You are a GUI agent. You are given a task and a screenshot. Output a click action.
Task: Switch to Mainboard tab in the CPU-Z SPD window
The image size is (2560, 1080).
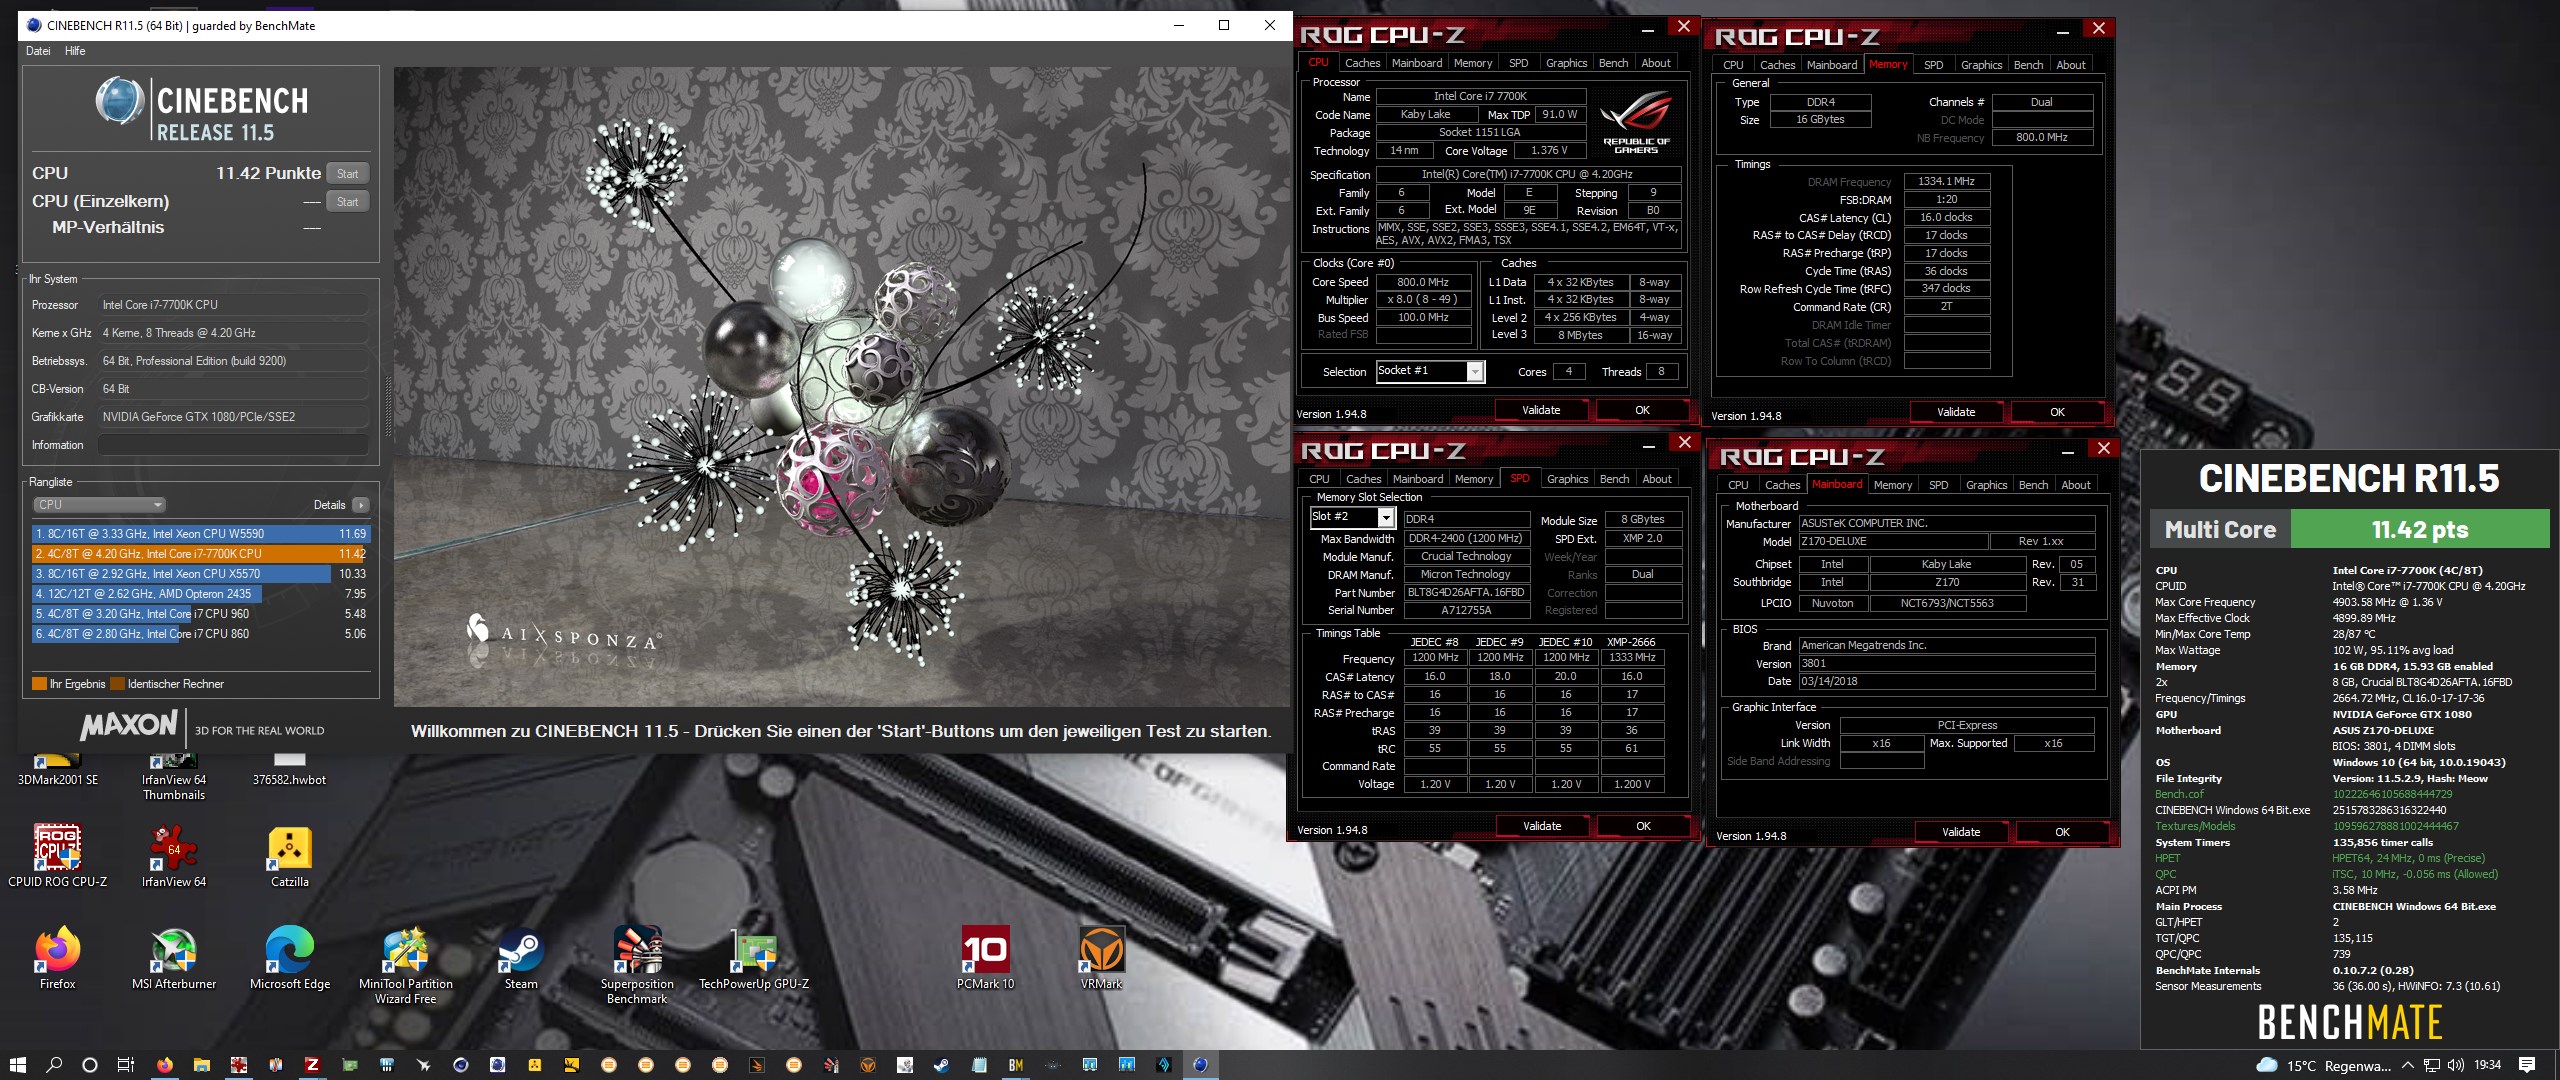coord(1418,479)
